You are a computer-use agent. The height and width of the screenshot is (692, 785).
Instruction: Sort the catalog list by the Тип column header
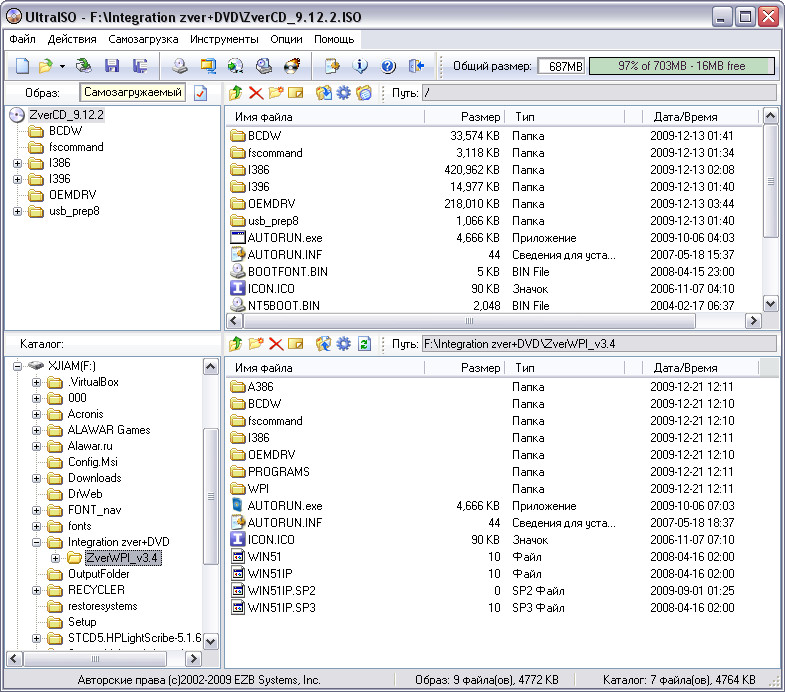565,368
